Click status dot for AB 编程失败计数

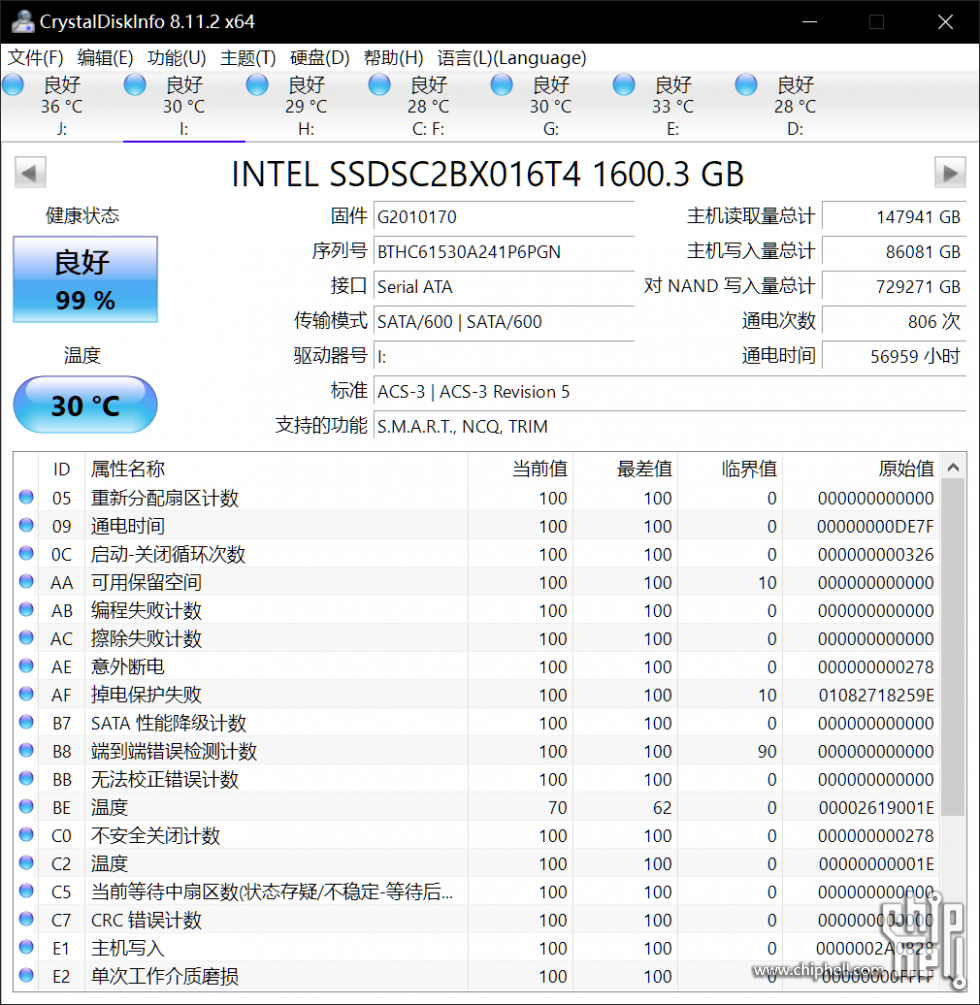click(26, 610)
